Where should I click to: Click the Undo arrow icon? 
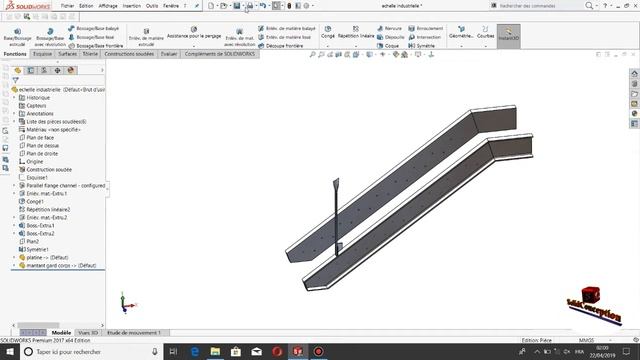[x=262, y=6]
